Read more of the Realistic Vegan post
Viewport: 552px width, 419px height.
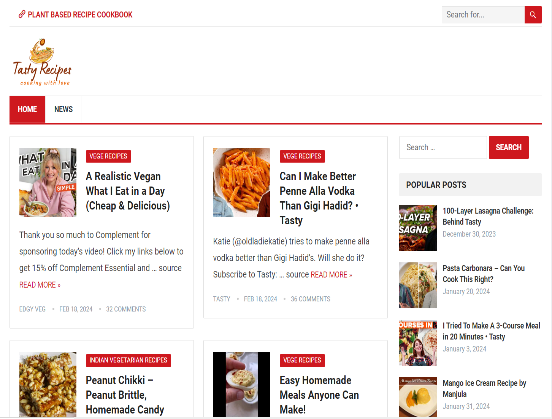(x=39, y=284)
